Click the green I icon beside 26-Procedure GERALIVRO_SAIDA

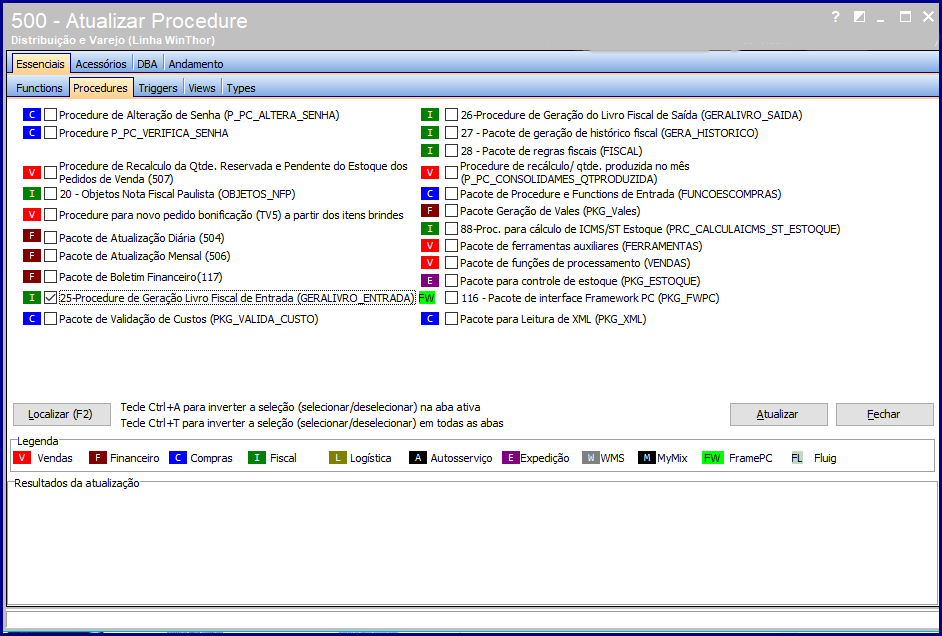pyautogui.click(x=430, y=115)
